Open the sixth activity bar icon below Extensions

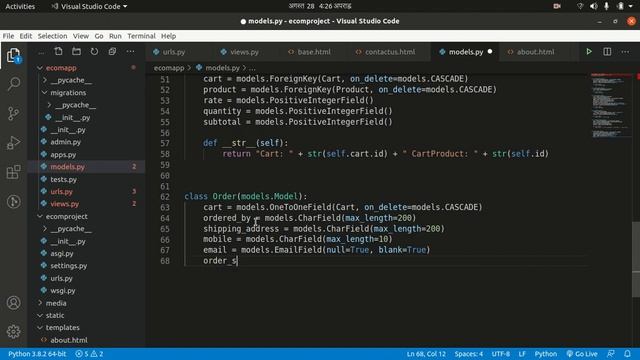pyautogui.click(x=13, y=202)
